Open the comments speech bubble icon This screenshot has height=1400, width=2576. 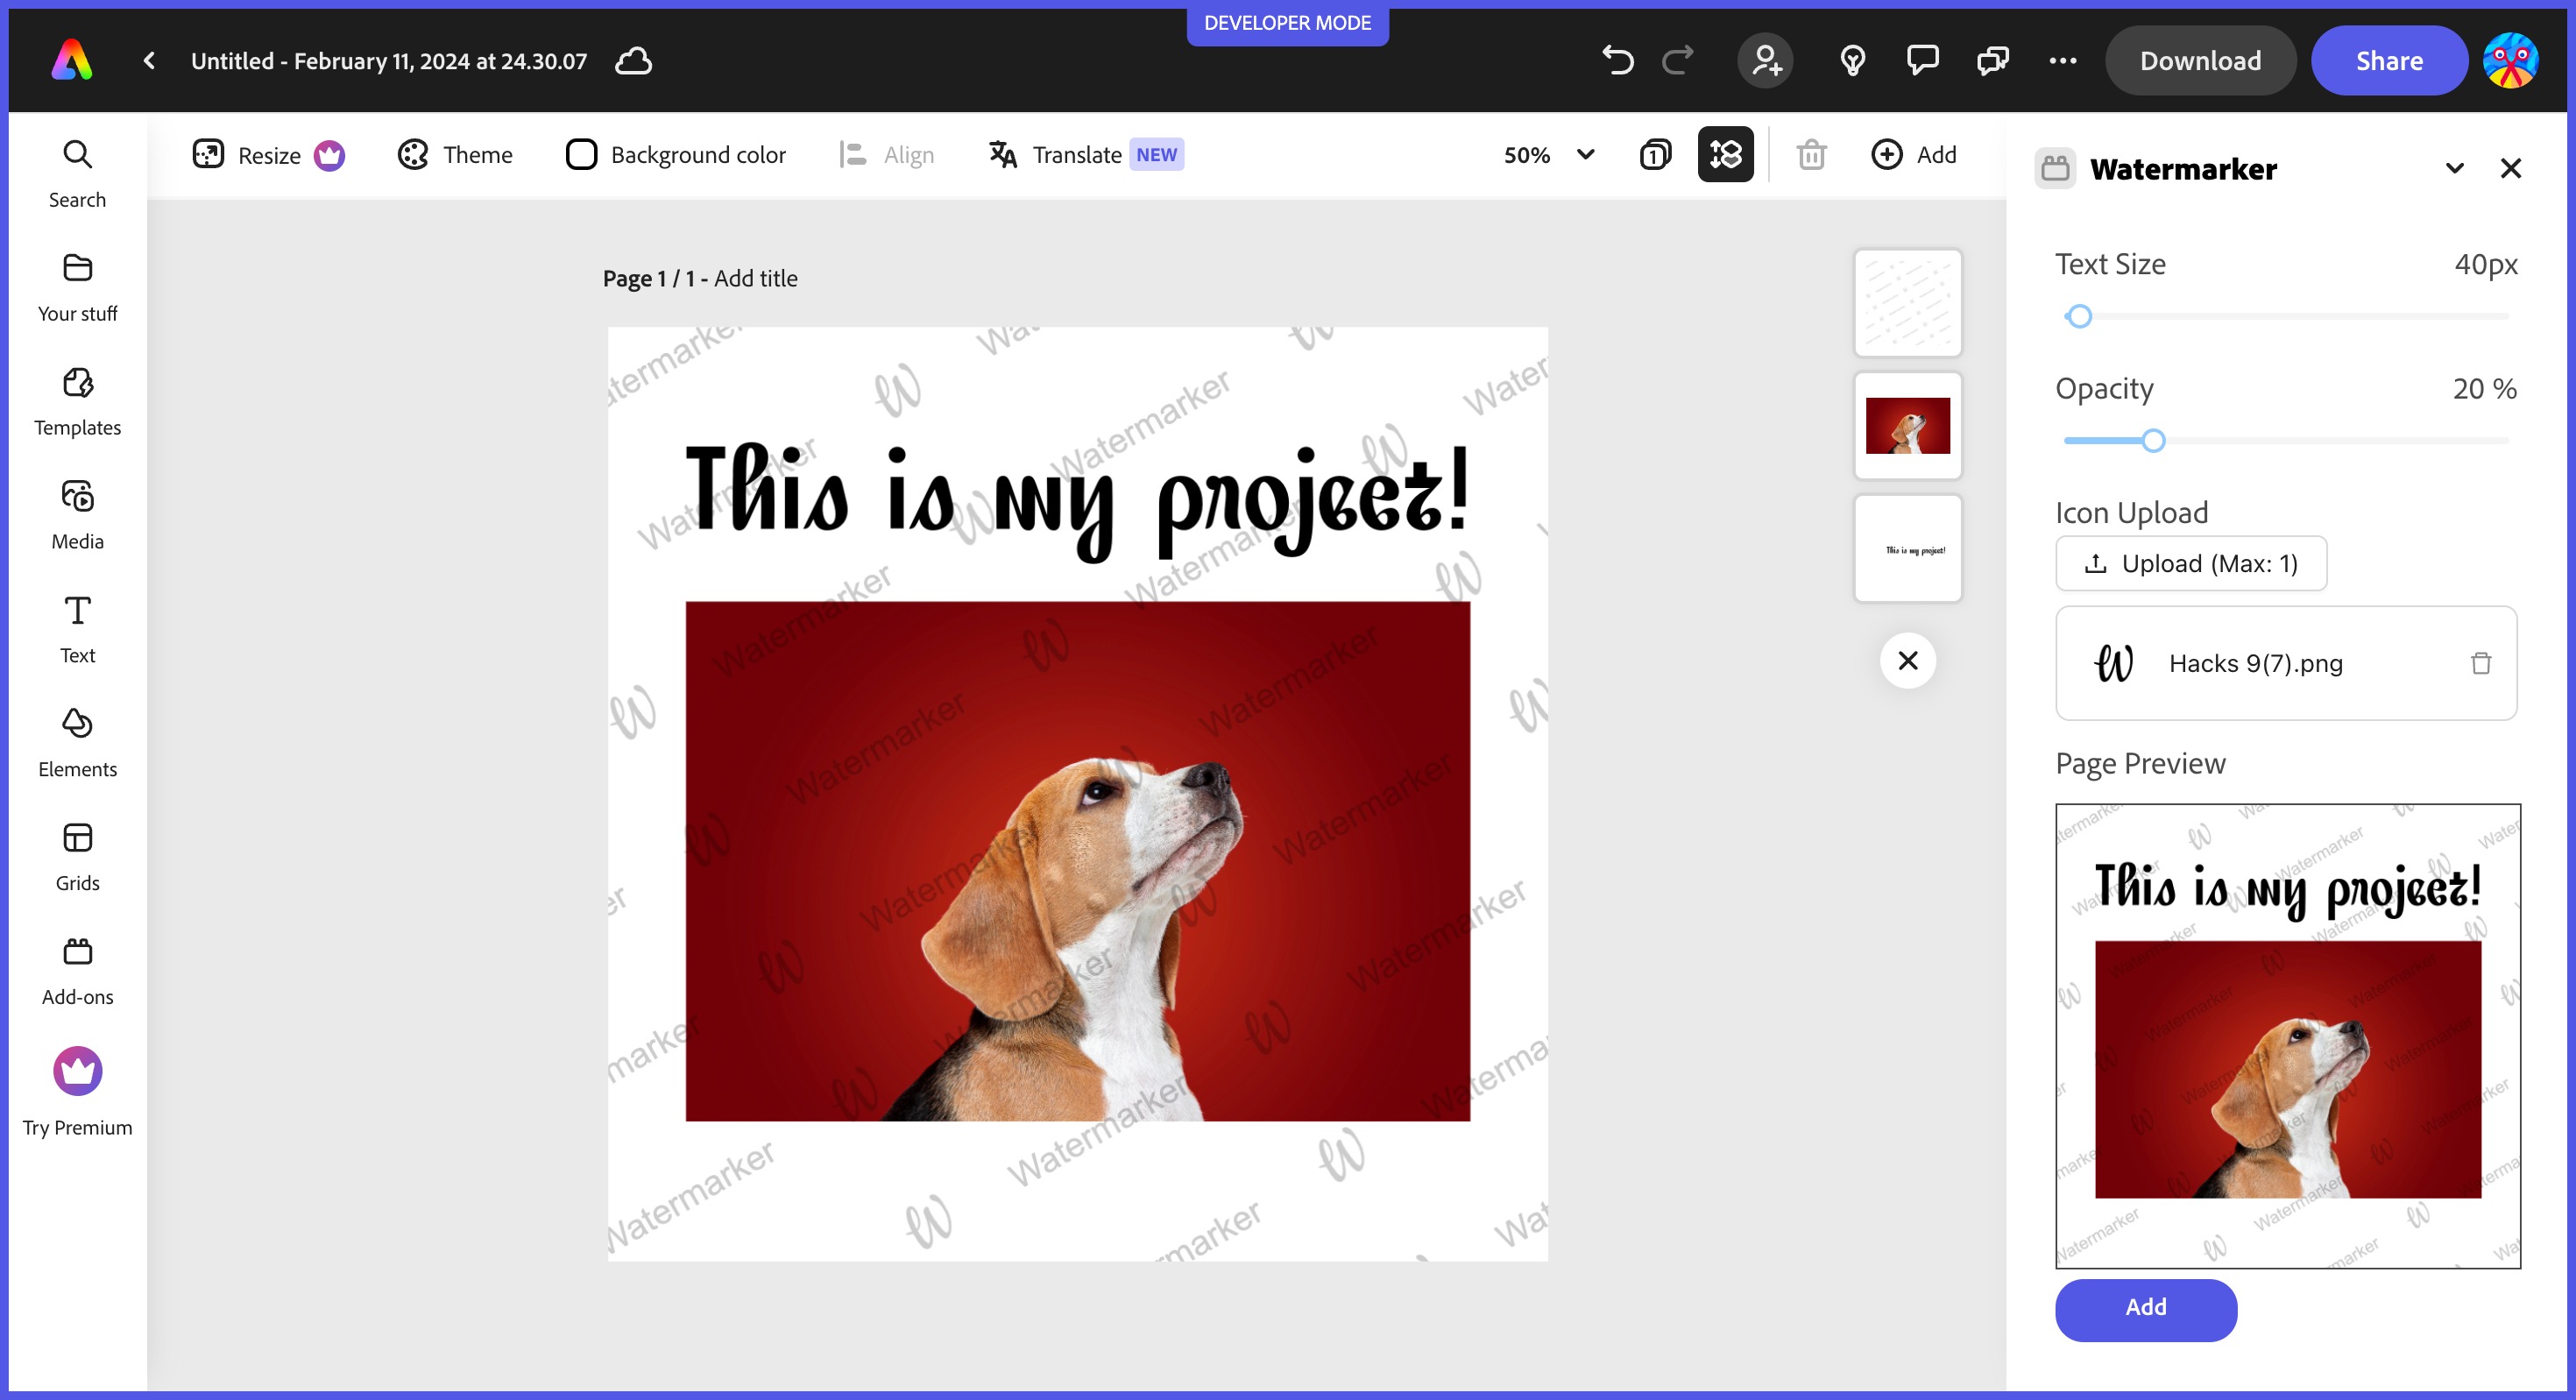tap(1922, 61)
